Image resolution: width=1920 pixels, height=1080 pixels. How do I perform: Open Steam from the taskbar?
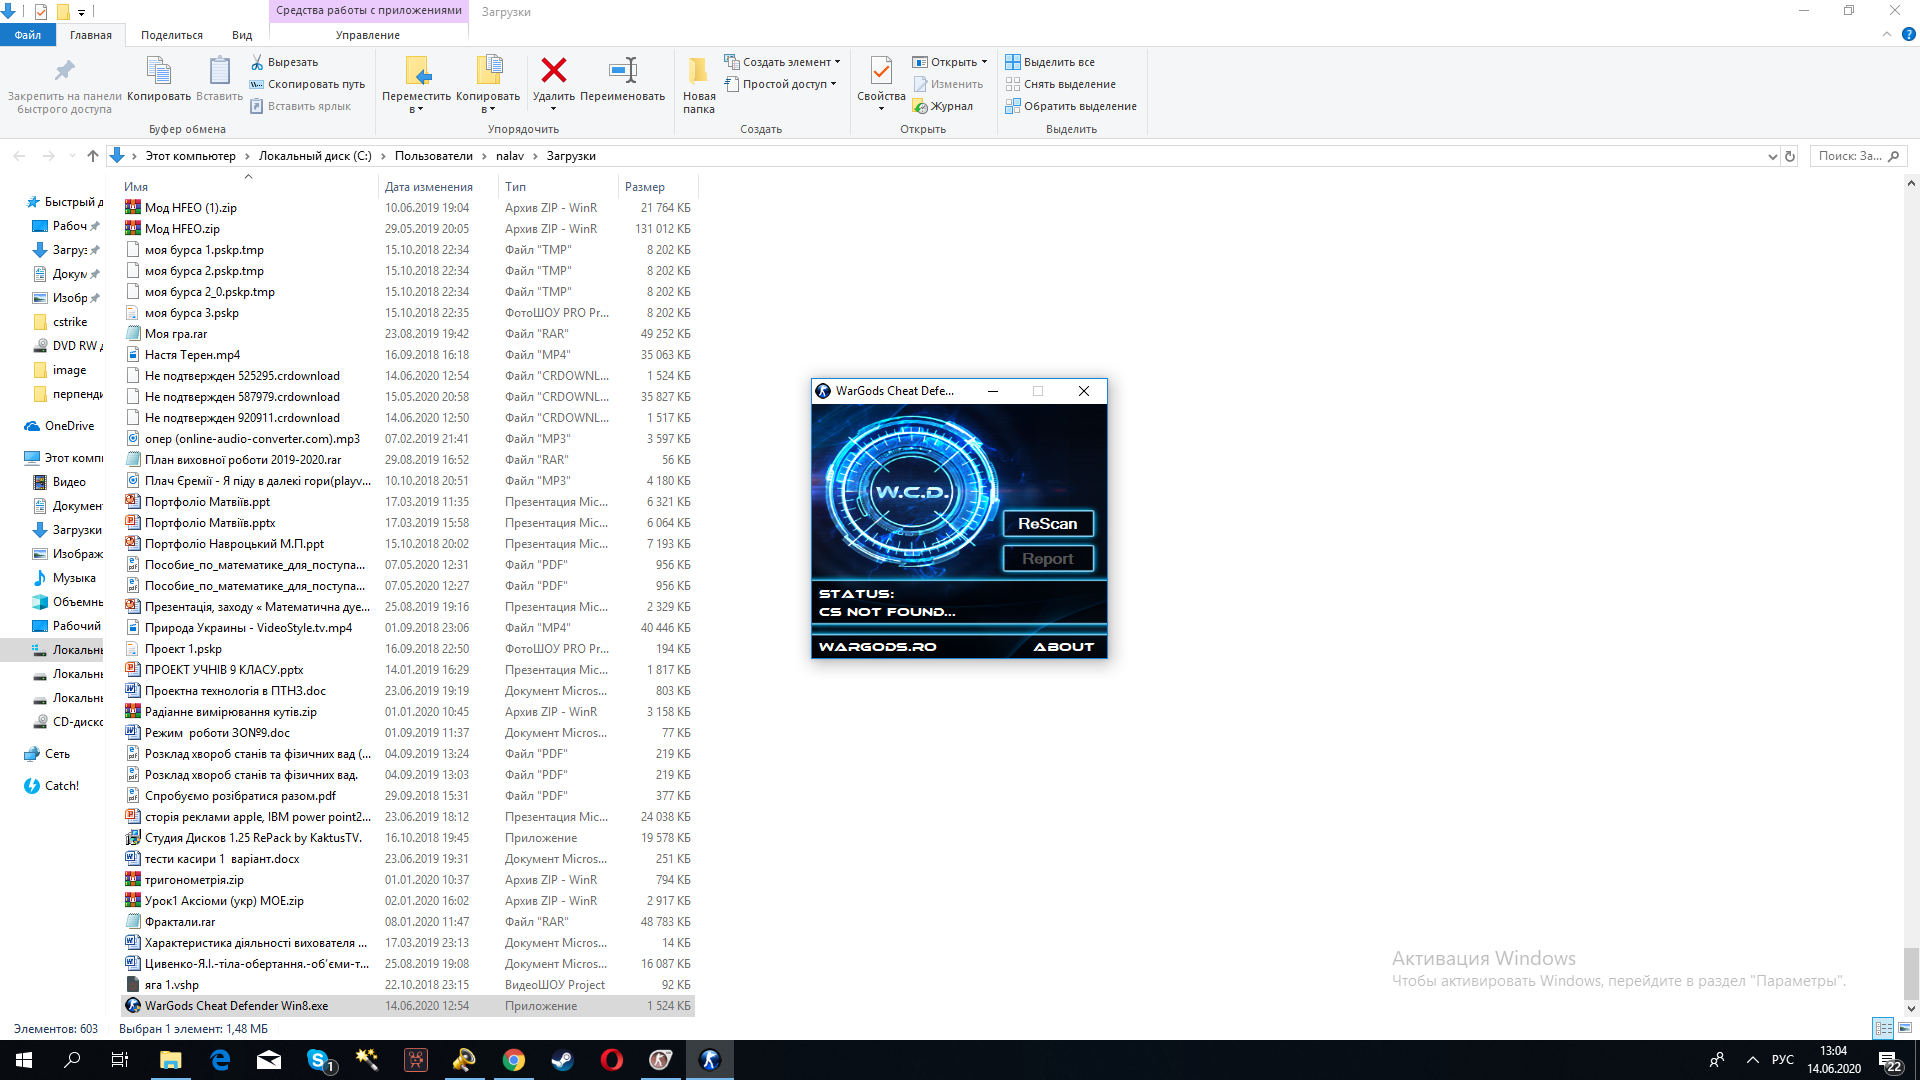pos(562,1060)
